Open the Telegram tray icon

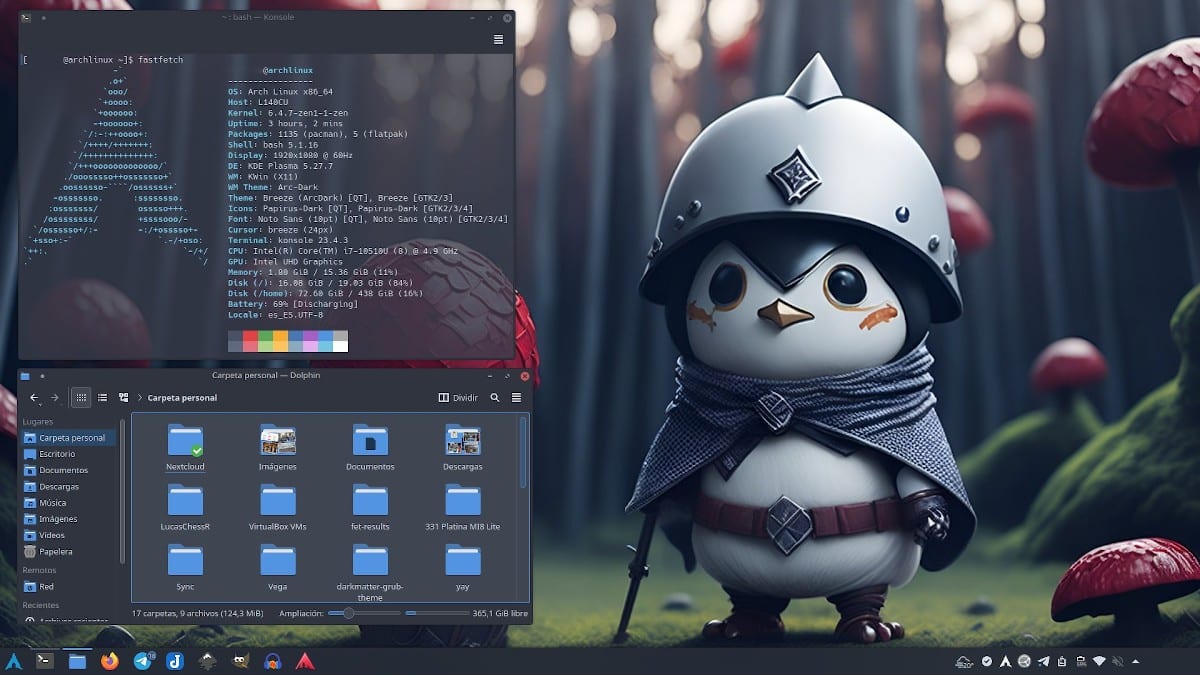click(x=1044, y=661)
